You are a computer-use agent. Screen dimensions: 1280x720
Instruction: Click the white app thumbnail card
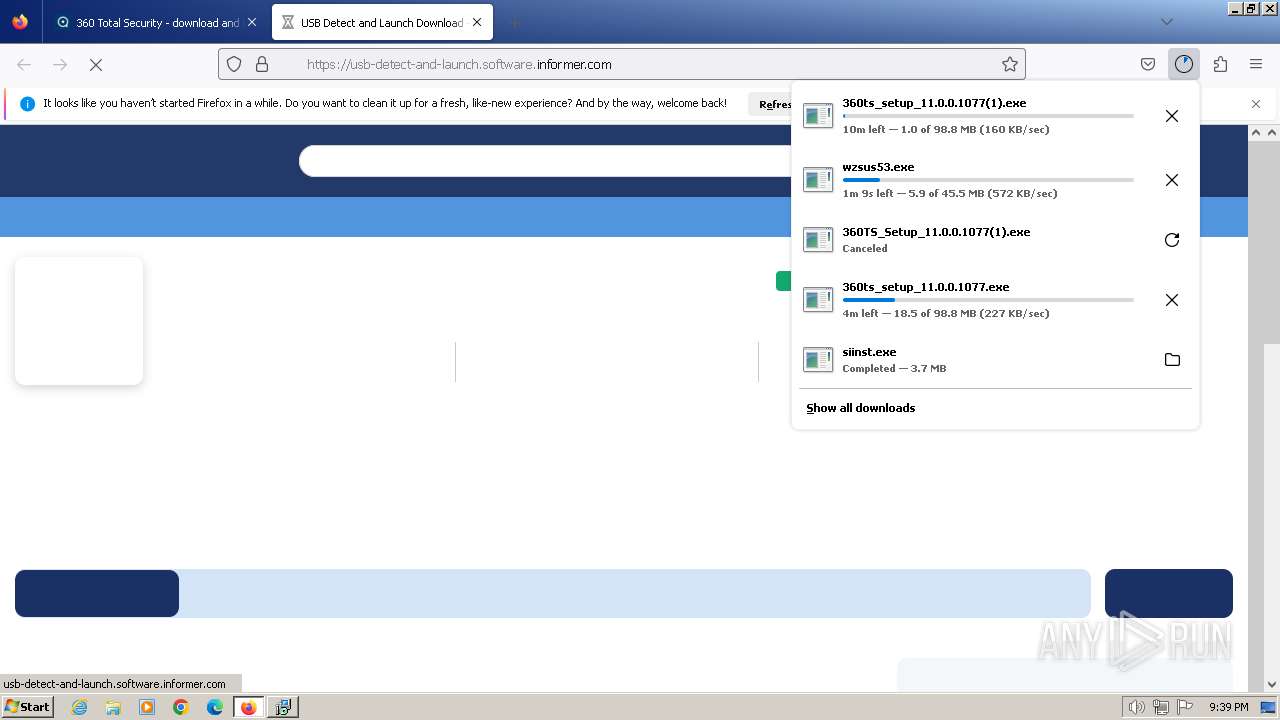coord(79,321)
